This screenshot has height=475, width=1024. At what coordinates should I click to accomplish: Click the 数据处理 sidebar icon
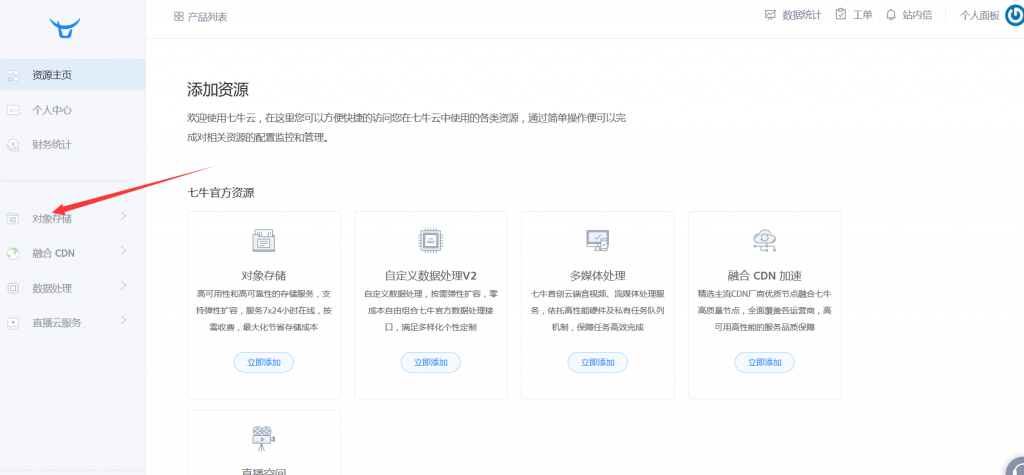click(x=13, y=288)
